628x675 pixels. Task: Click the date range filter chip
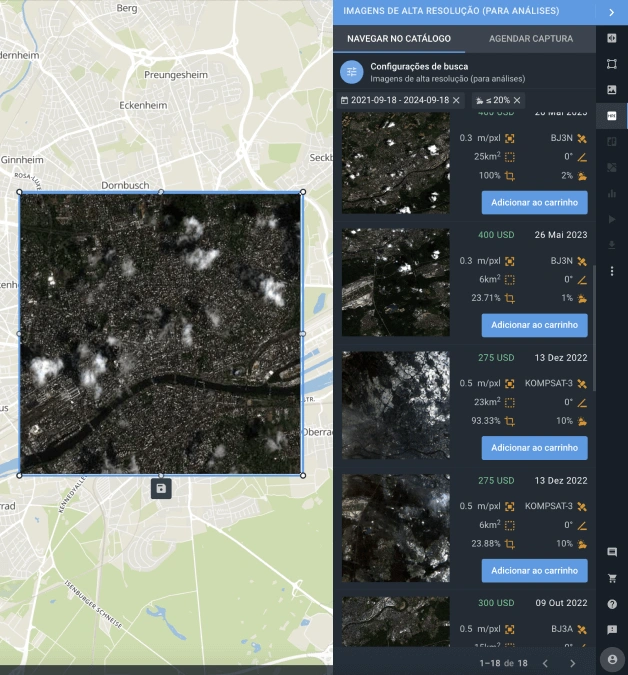(x=400, y=100)
